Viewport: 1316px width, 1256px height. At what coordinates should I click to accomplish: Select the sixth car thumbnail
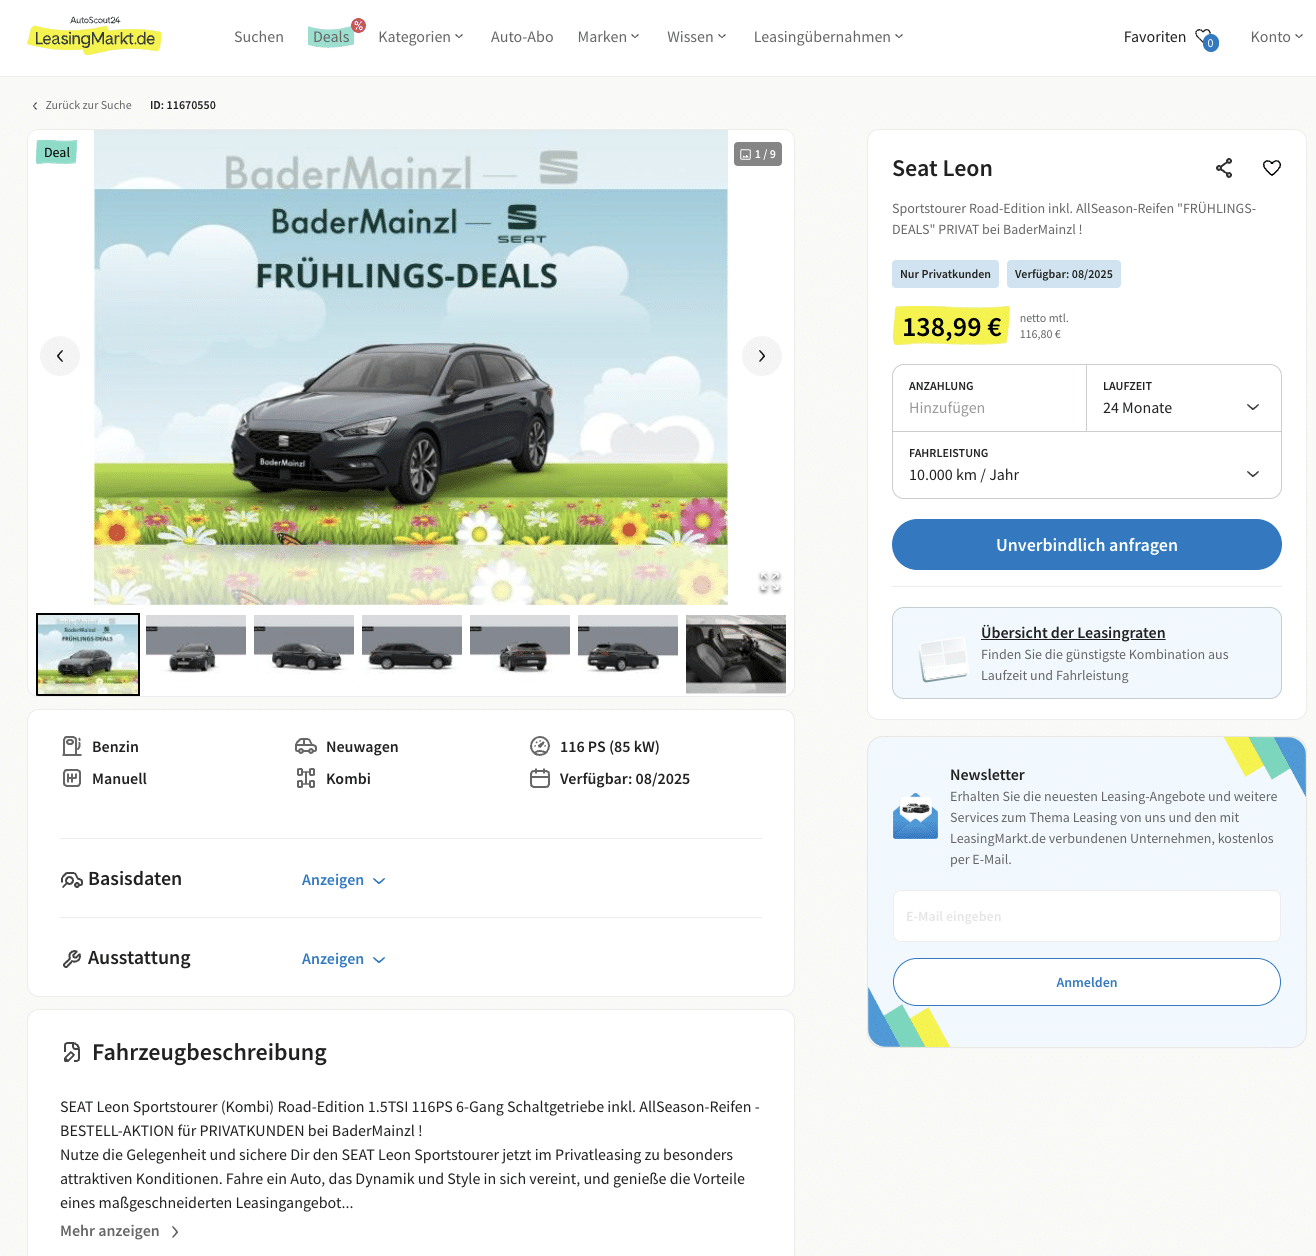click(x=628, y=654)
